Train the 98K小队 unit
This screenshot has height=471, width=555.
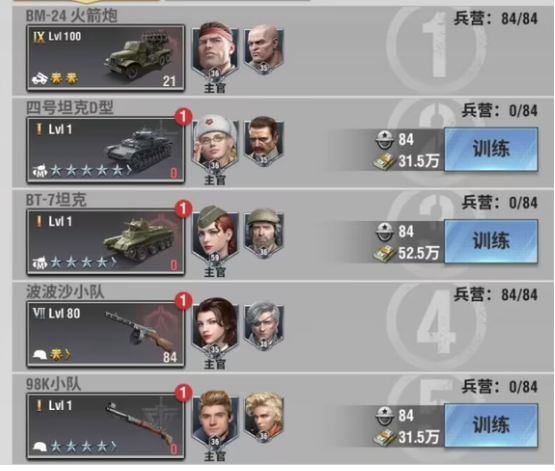[x=491, y=425]
